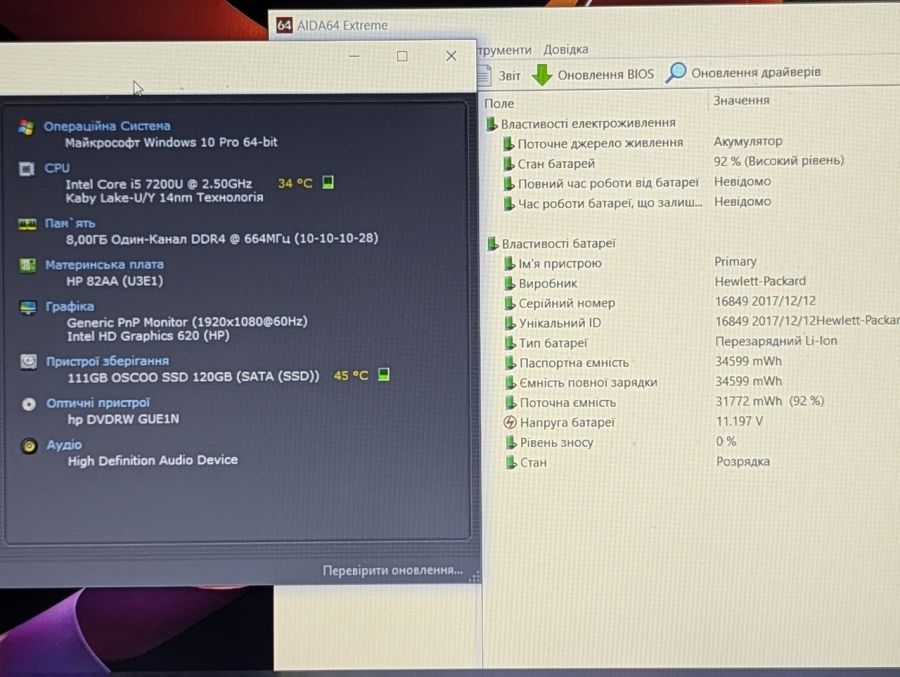
Task: Click the Intel HD Graphics 620 (HP) entry
Action: [x=148, y=336]
